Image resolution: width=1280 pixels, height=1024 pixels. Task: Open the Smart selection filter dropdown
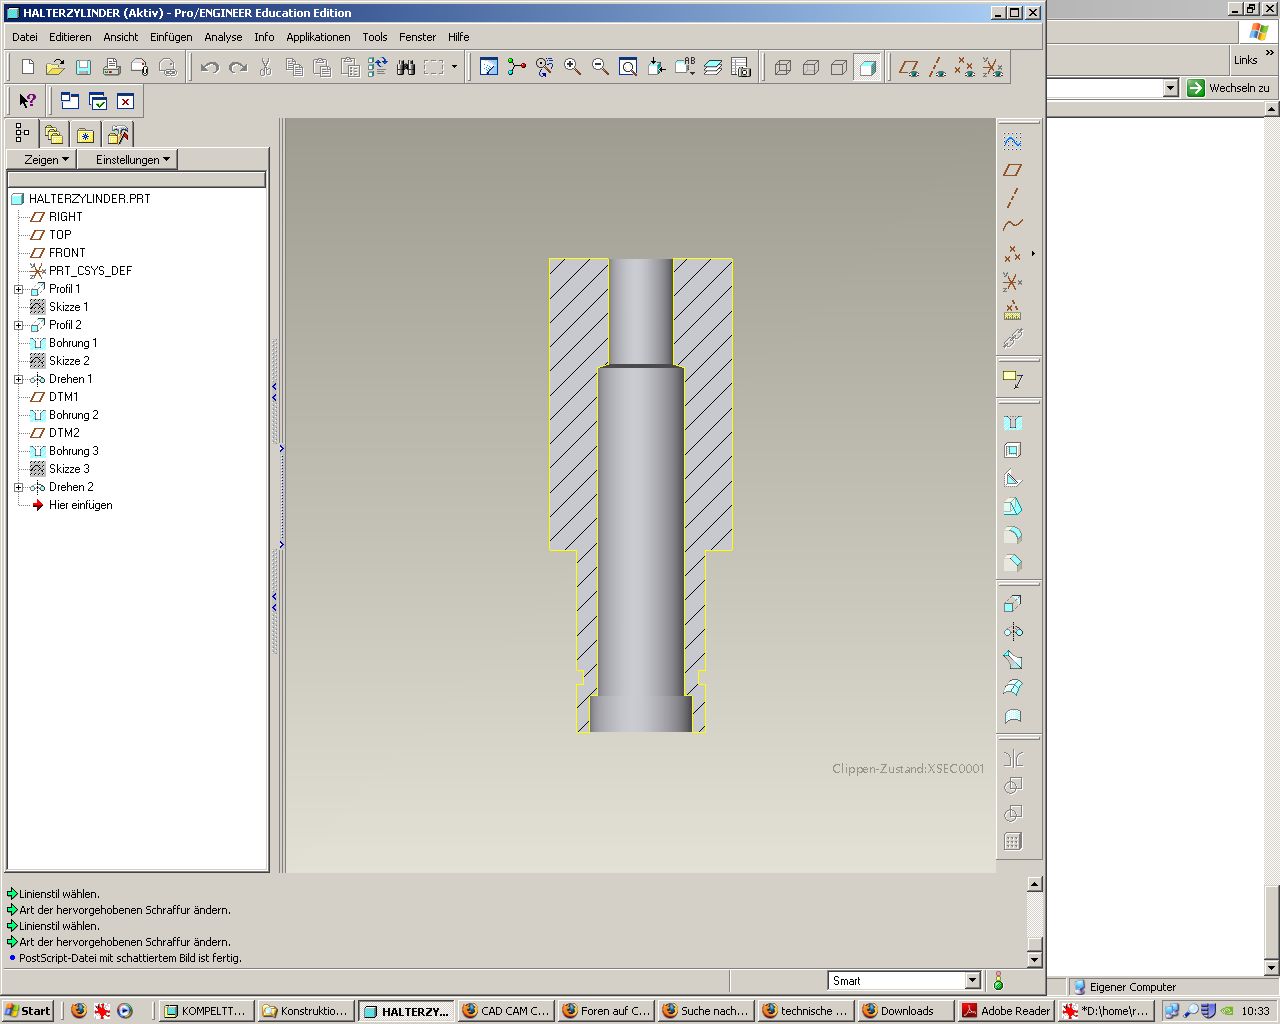pos(972,981)
